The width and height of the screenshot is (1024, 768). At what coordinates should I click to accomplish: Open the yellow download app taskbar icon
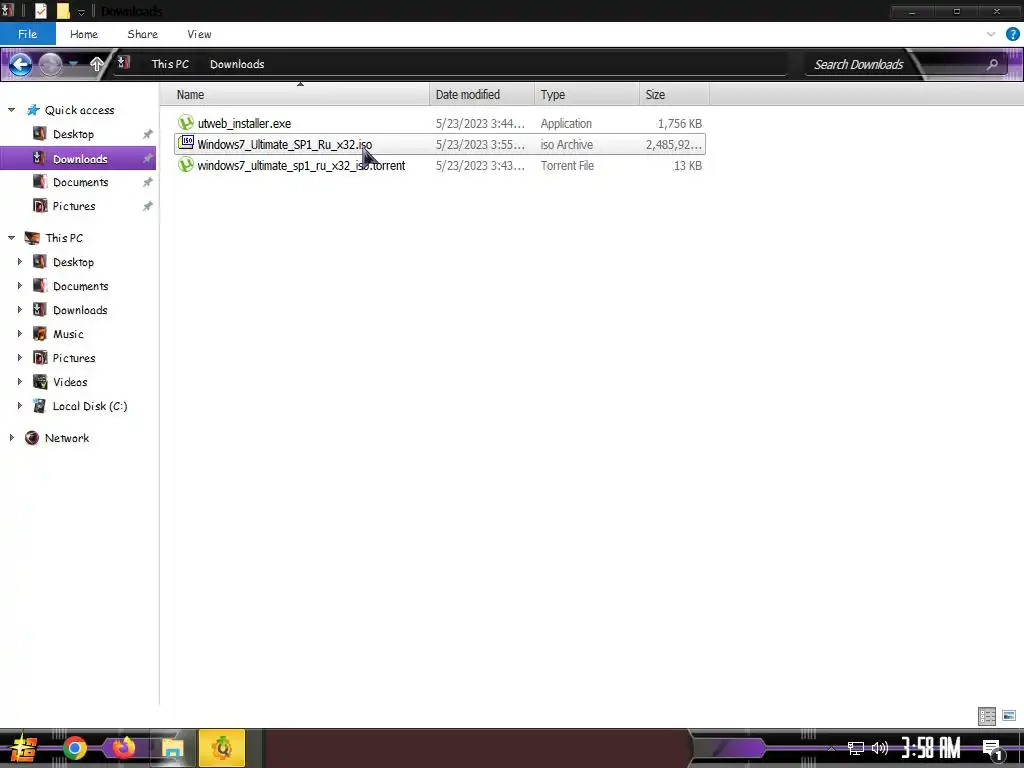coord(222,748)
